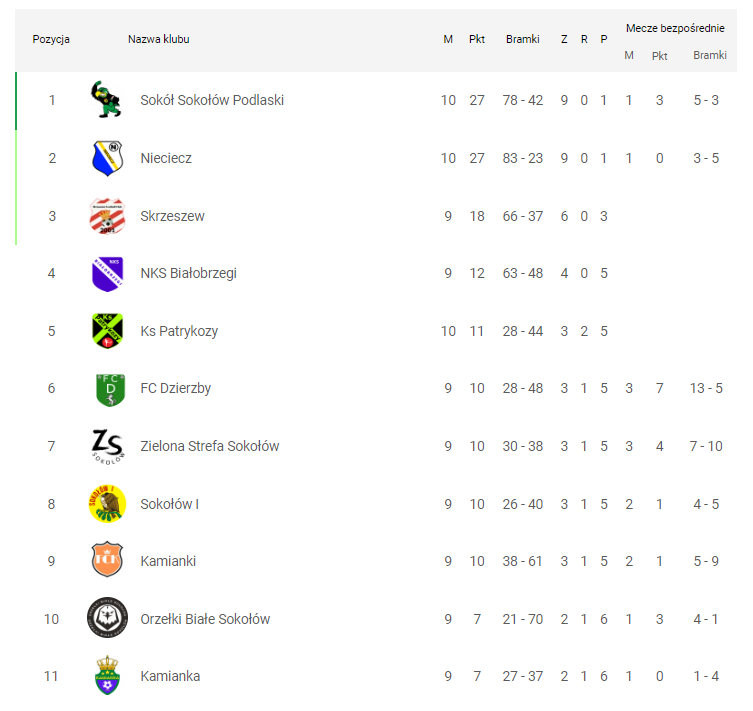Screen dimensions: 753x711
Task: Select the Nazwa klubu column header
Action: [x=158, y=39]
